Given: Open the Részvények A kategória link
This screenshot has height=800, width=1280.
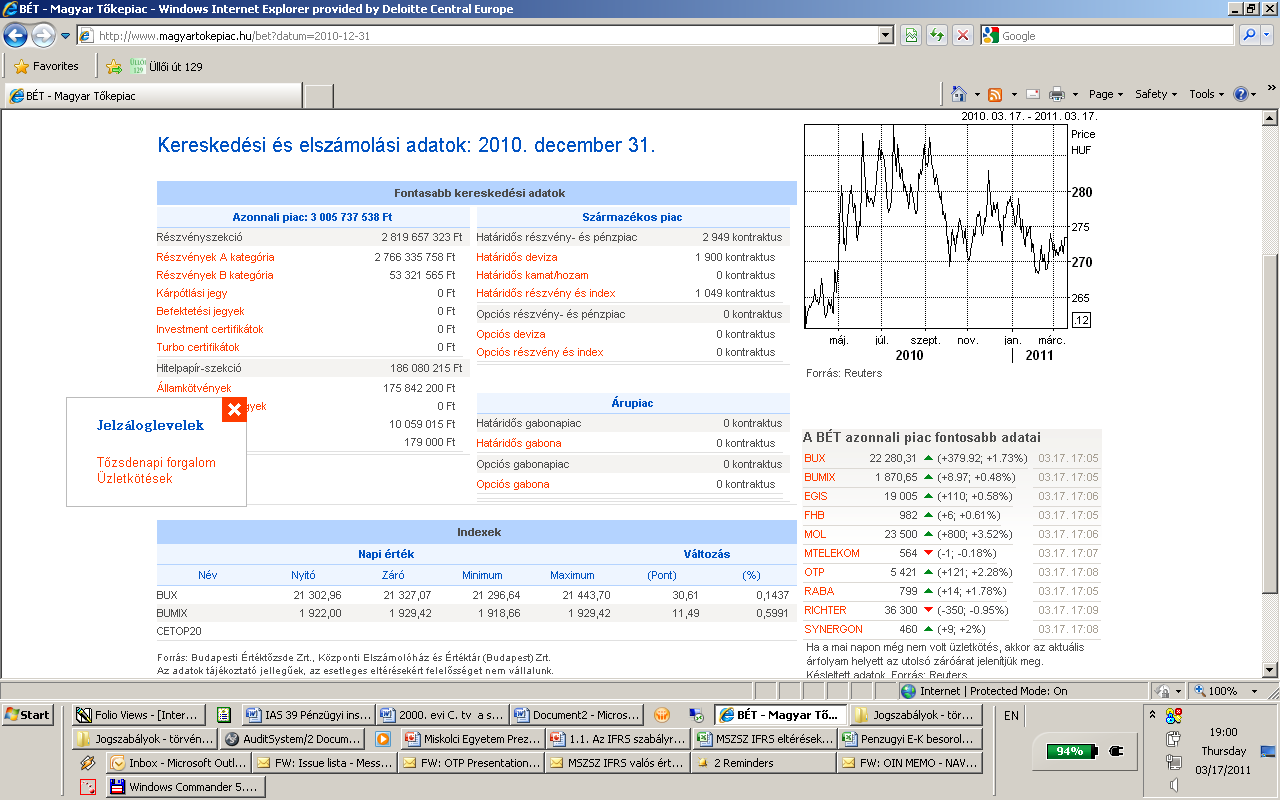Looking at the screenshot, I should click(x=215, y=257).
